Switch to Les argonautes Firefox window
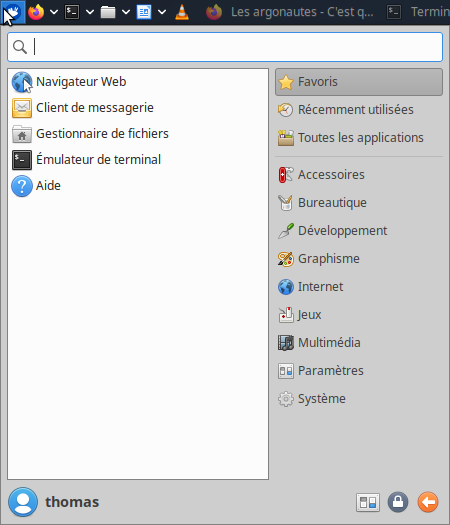Screen dimensions: 450x525 pyautogui.click(x=290, y=12)
